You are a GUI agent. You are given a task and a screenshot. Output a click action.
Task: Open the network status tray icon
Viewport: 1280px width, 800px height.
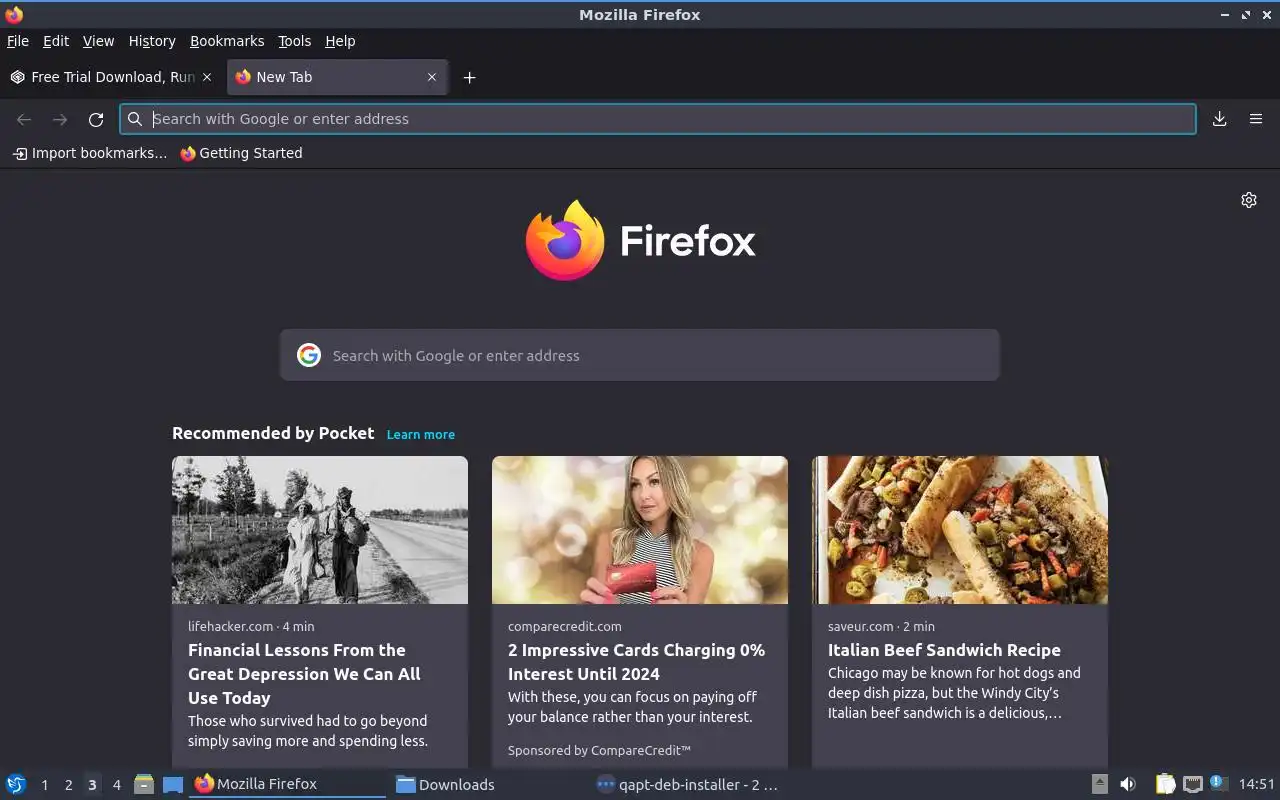(1192, 784)
